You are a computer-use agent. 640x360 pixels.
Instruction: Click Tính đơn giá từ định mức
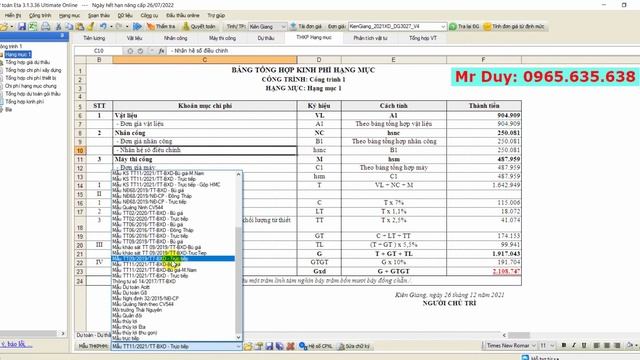(514, 27)
